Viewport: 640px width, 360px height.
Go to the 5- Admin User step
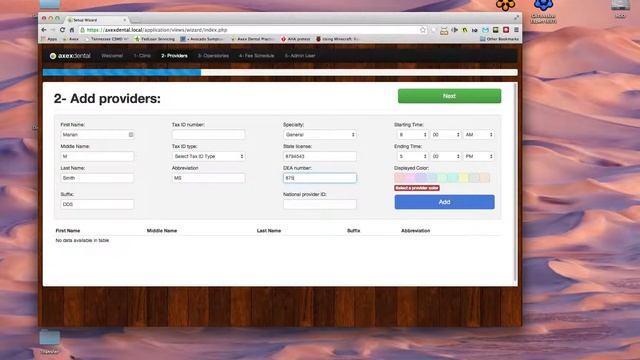pyautogui.click(x=300, y=56)
